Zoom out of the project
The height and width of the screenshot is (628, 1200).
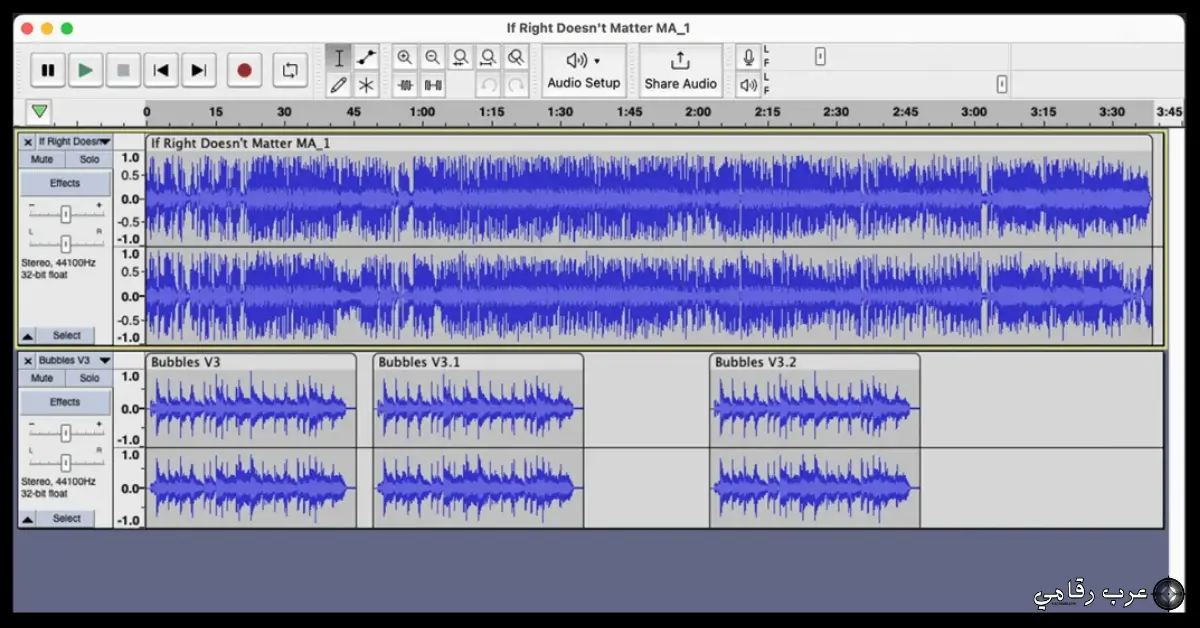[433, 57]
